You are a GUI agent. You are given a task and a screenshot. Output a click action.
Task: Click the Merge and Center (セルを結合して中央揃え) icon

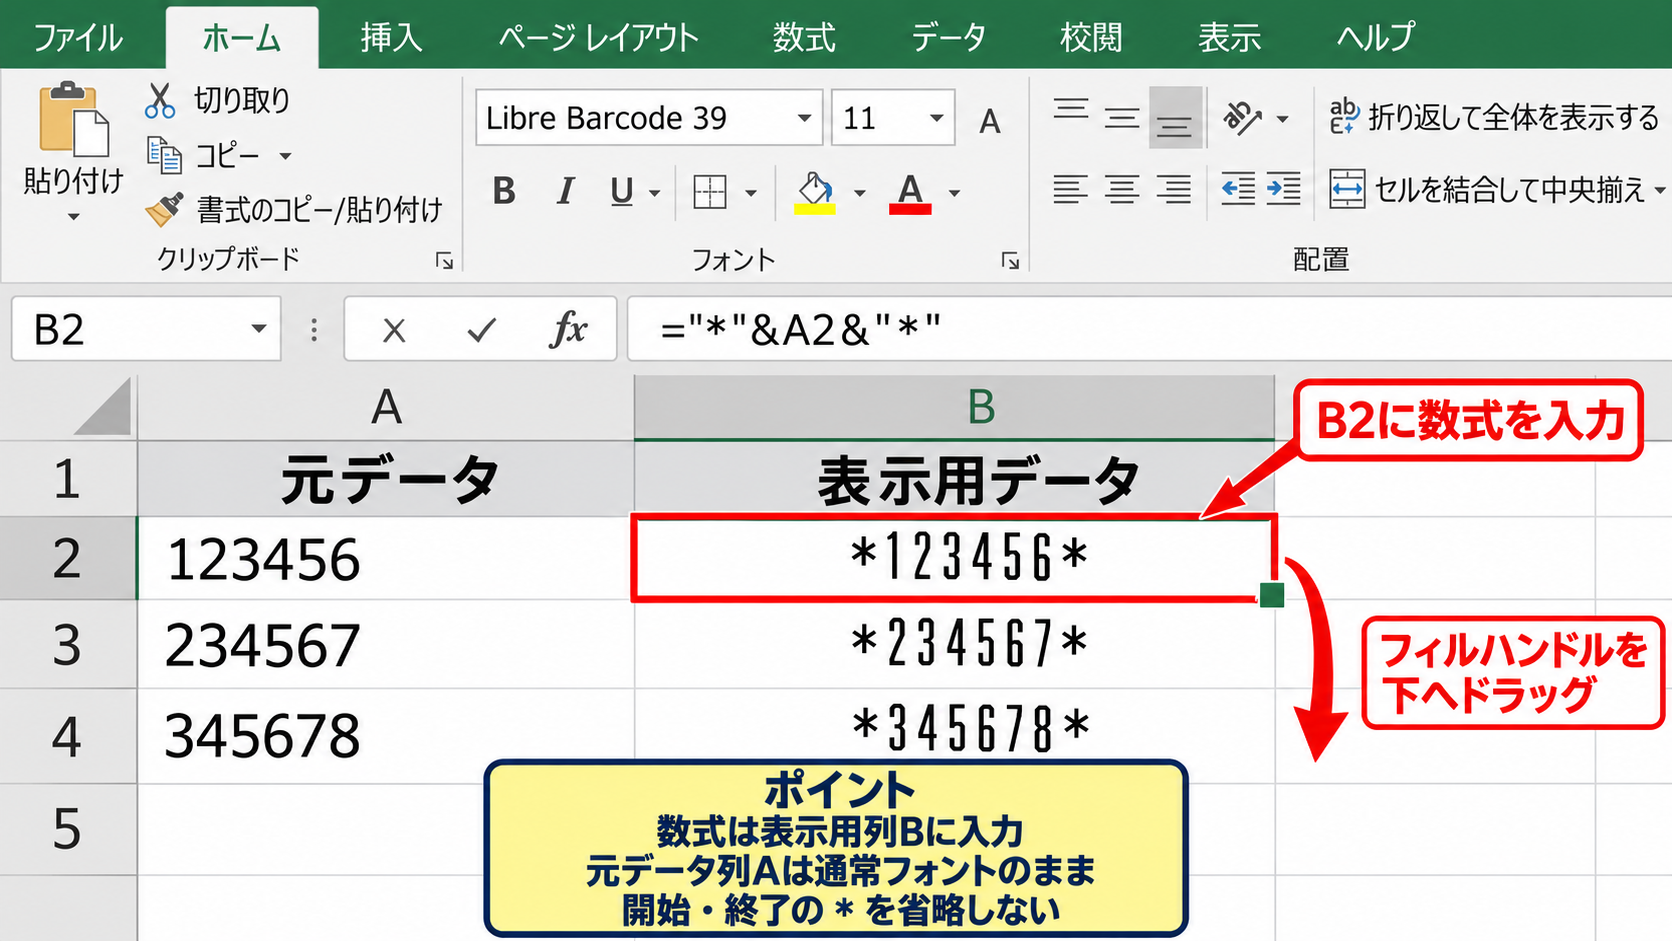click(1346, 189)
